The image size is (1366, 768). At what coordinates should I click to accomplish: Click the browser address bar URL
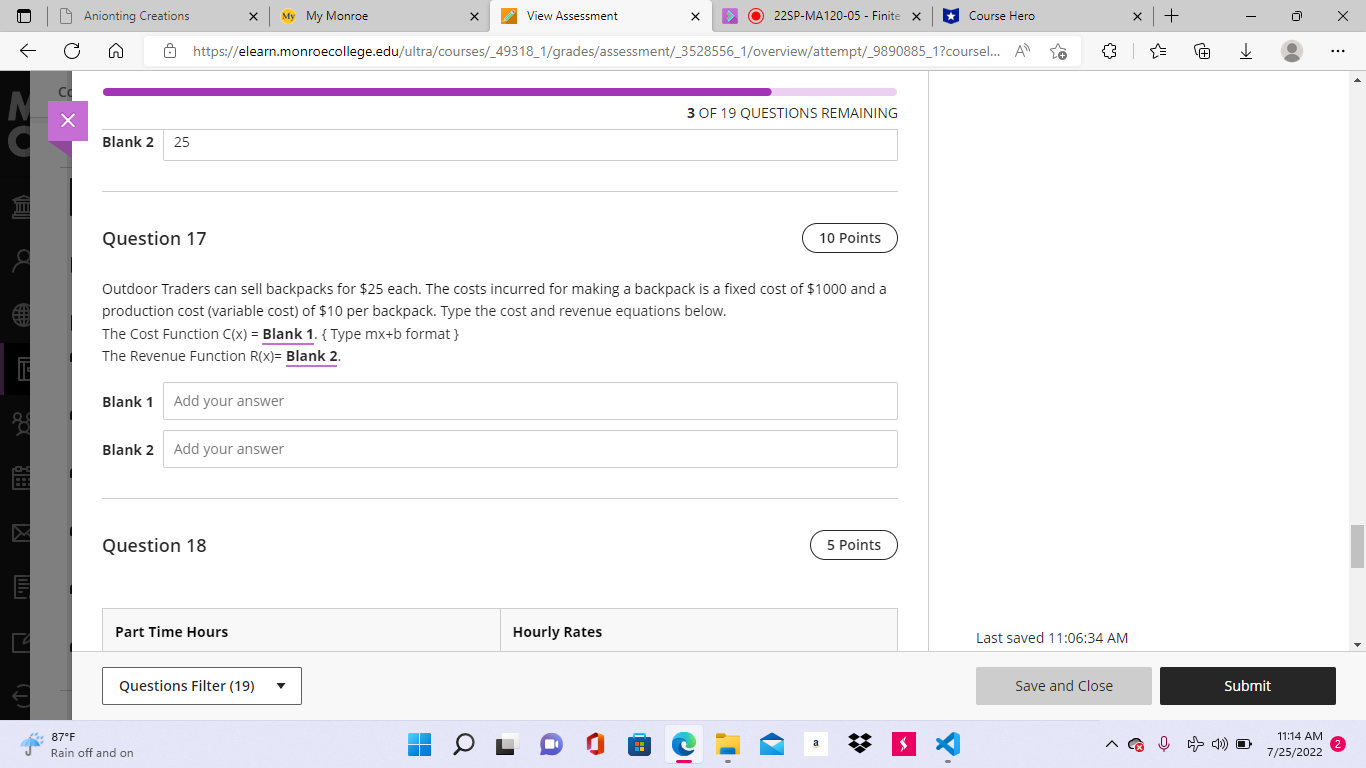pyautogui.click(x=595, y=51)
